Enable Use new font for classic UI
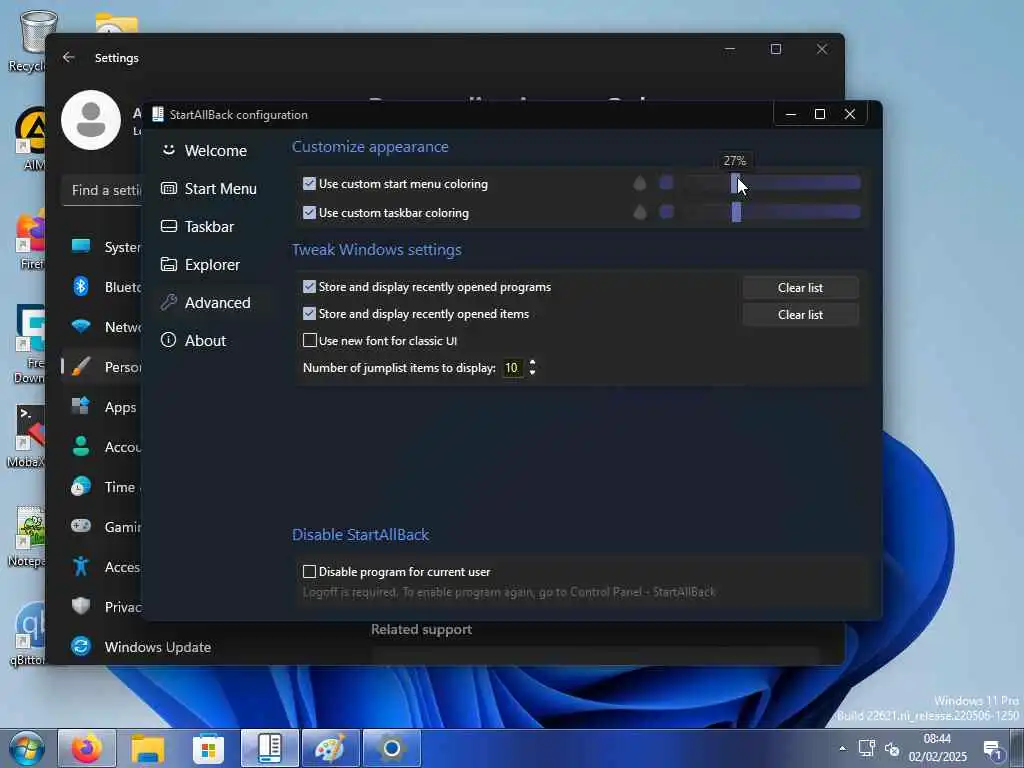Image resolution: width=1024 pixels, height=768 pixels. click(x=310, y=340)
